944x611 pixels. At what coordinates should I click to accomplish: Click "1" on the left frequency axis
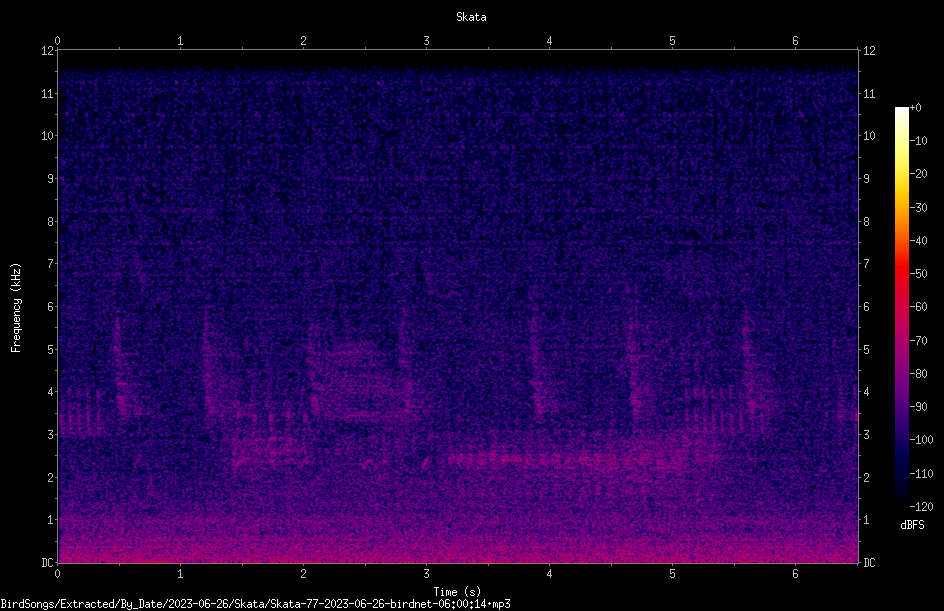pos(51,520)
